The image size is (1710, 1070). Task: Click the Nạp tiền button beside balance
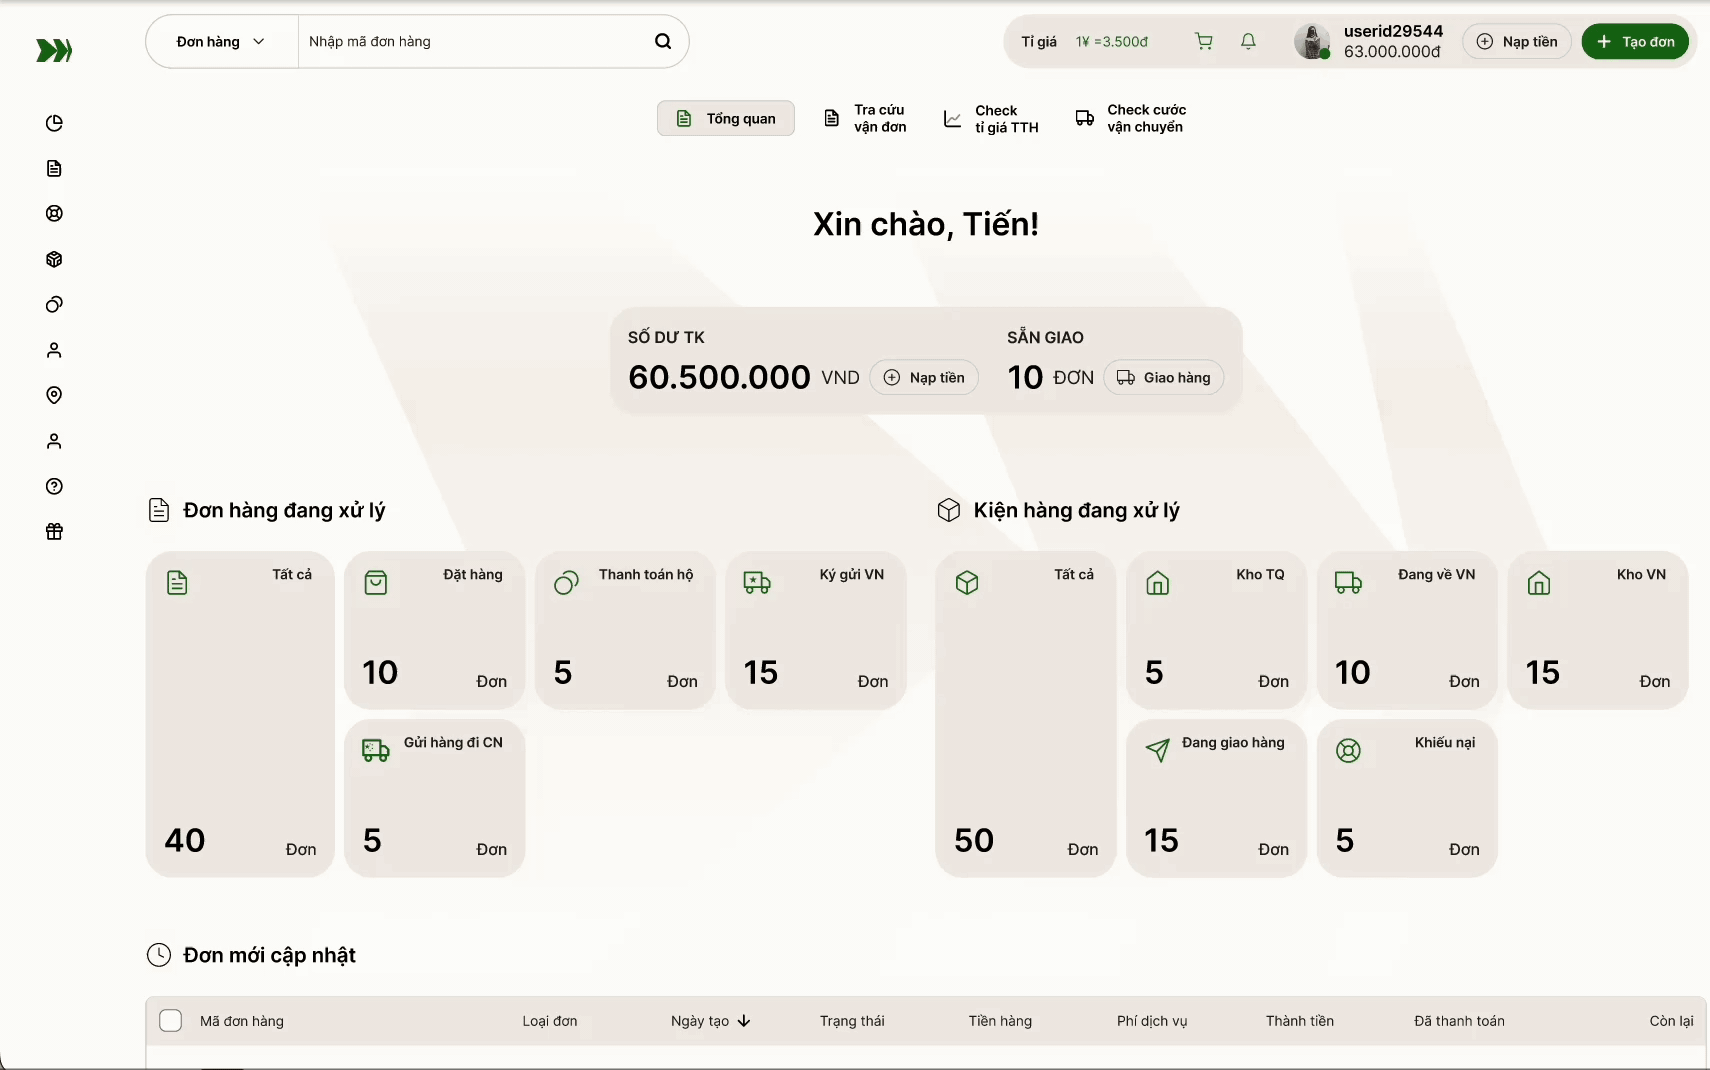[x=924, y=377]
